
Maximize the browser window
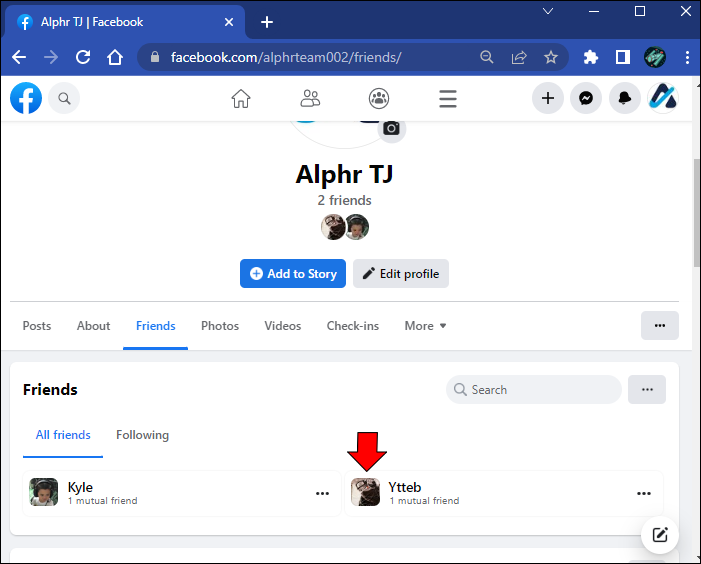[x=640, y=11]
